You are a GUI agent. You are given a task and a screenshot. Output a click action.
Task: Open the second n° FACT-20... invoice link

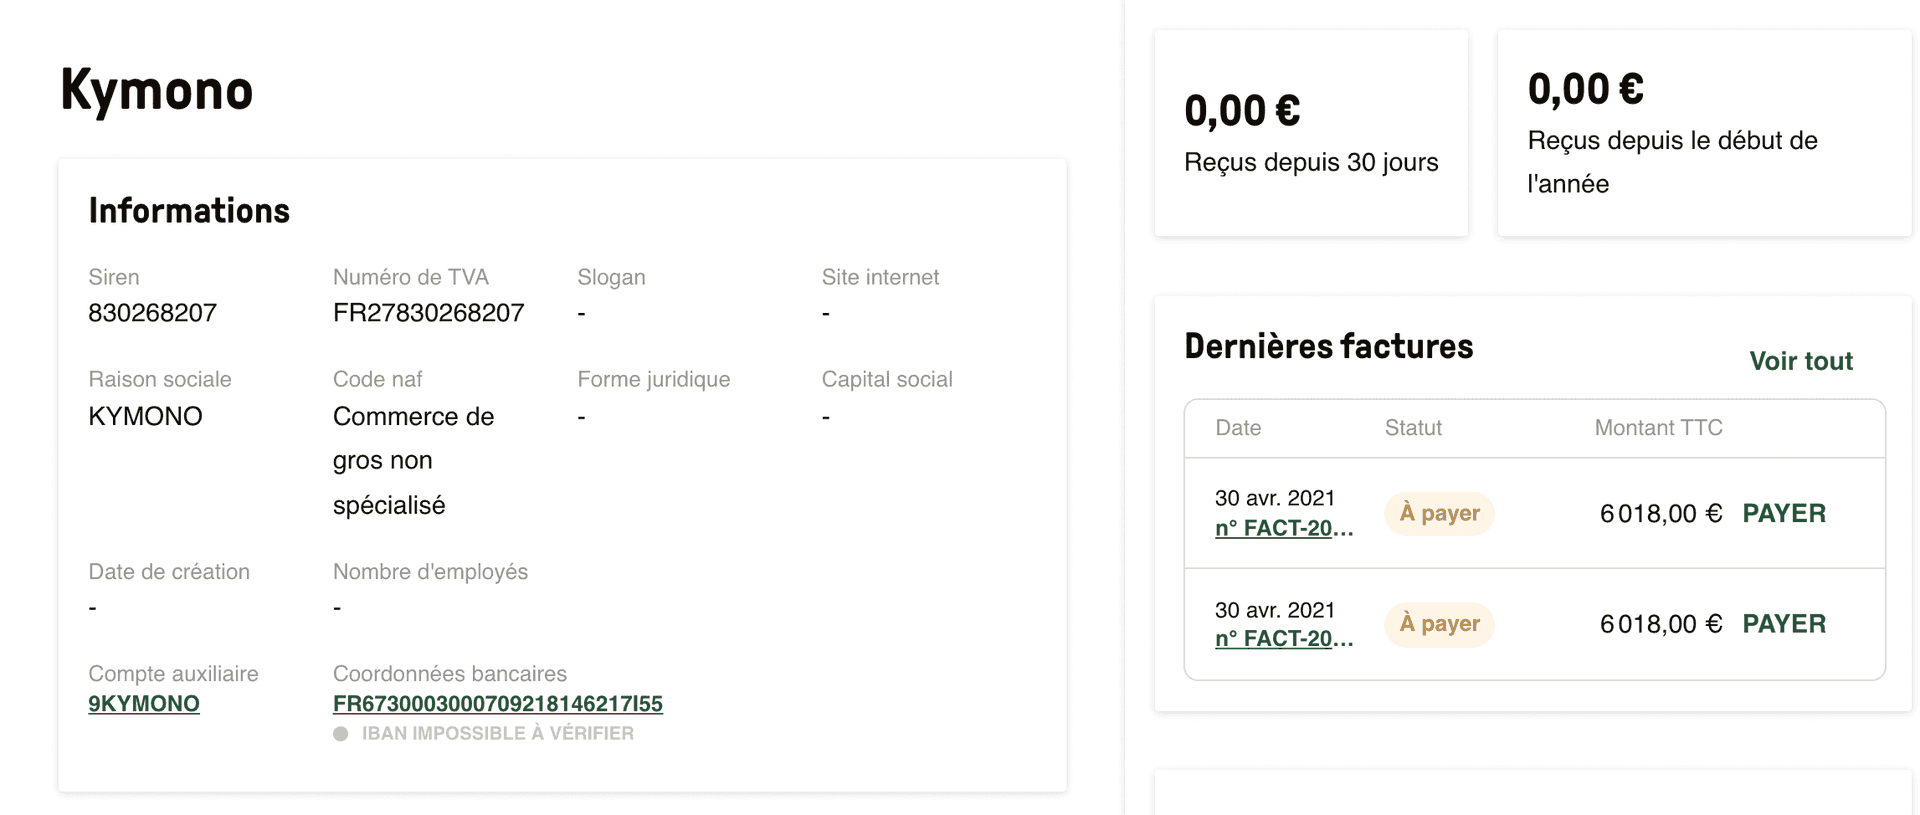tap(1284, 638)
